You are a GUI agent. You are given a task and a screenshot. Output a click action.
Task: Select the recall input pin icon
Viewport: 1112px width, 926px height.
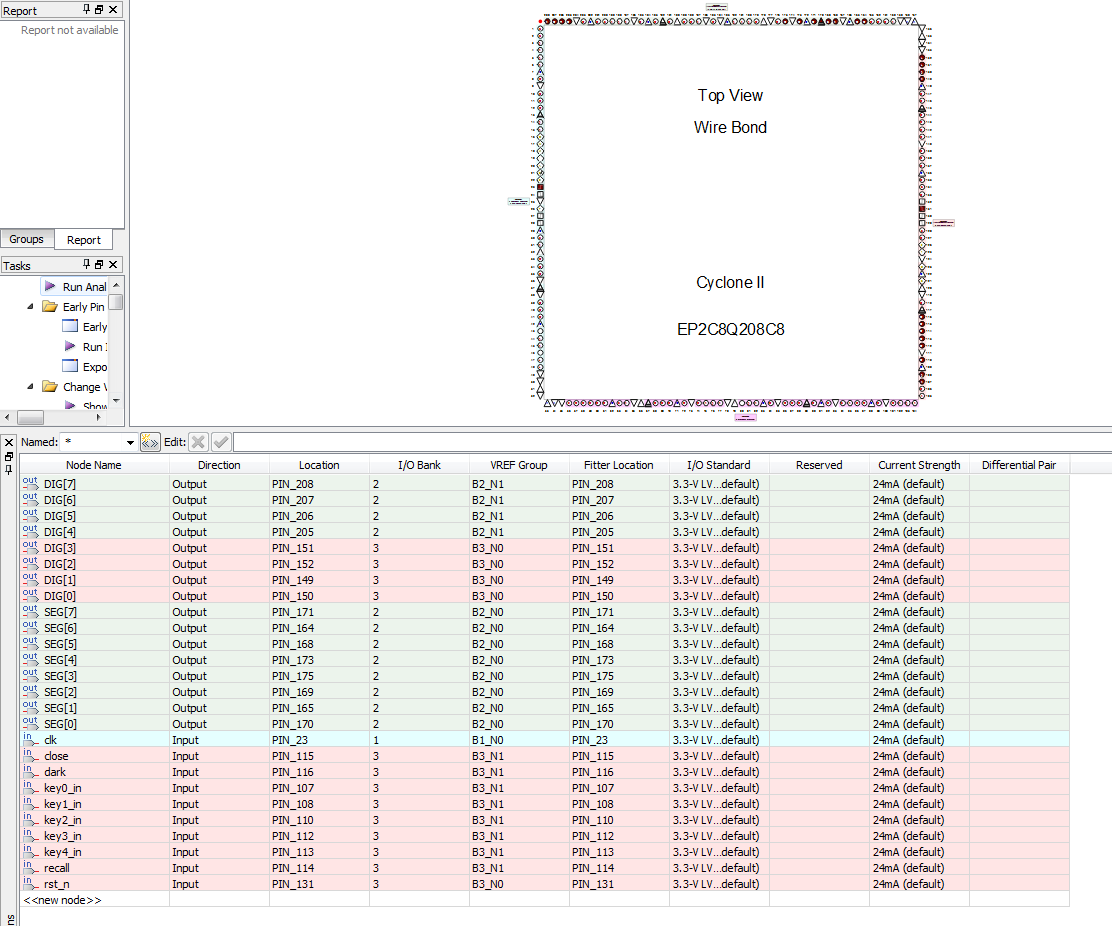pos(30,867)
